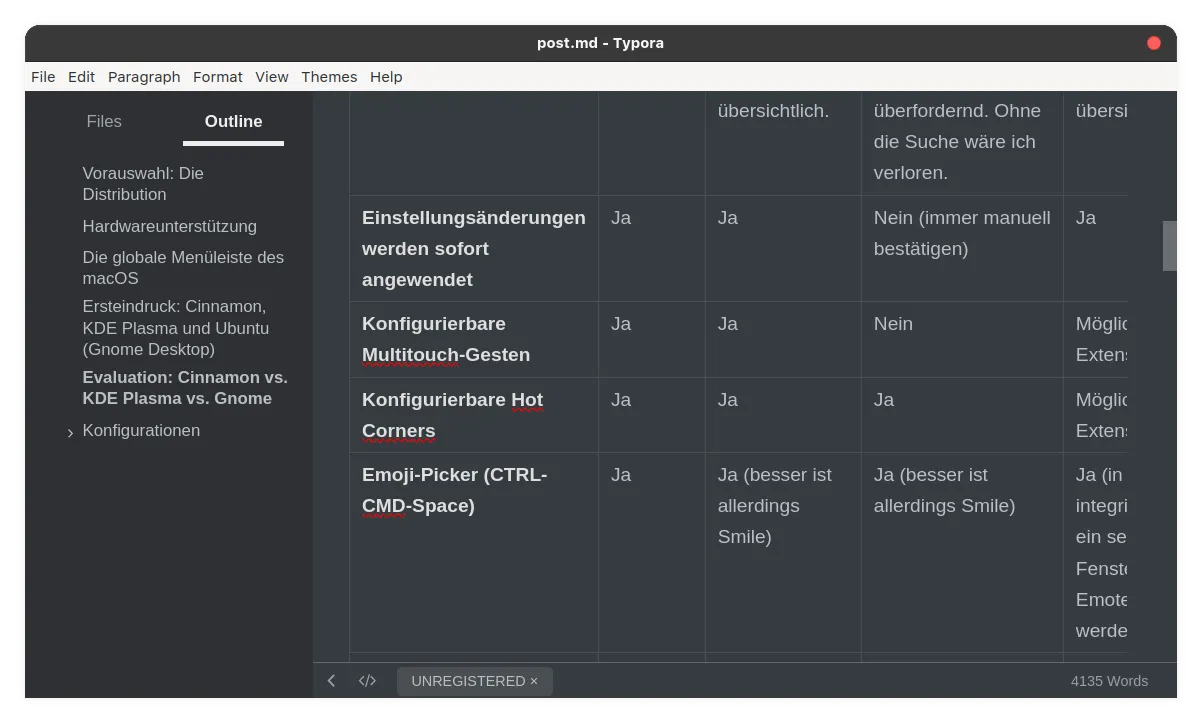Click the back arrow to hide sidebar
The image size is (1202, 723).
[x=332, y=681]
